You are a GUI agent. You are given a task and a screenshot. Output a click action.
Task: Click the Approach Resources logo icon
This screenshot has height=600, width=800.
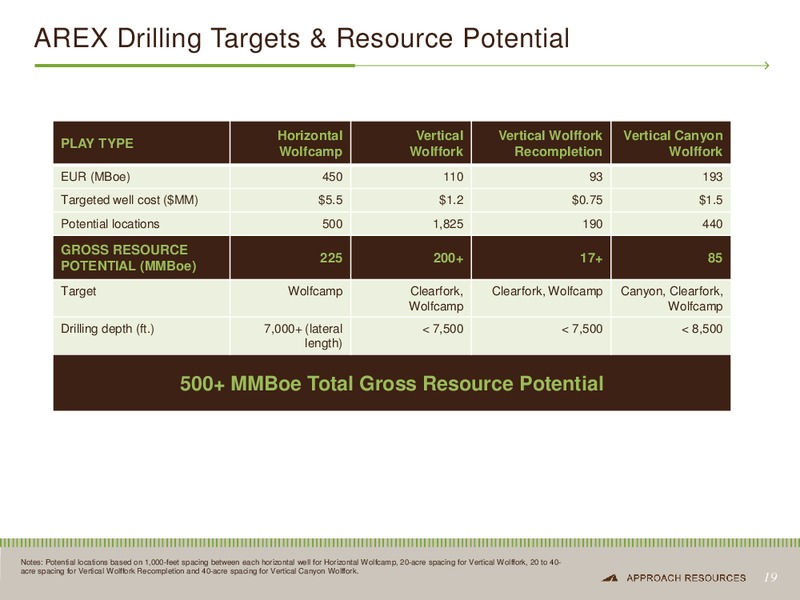point(609,578)
